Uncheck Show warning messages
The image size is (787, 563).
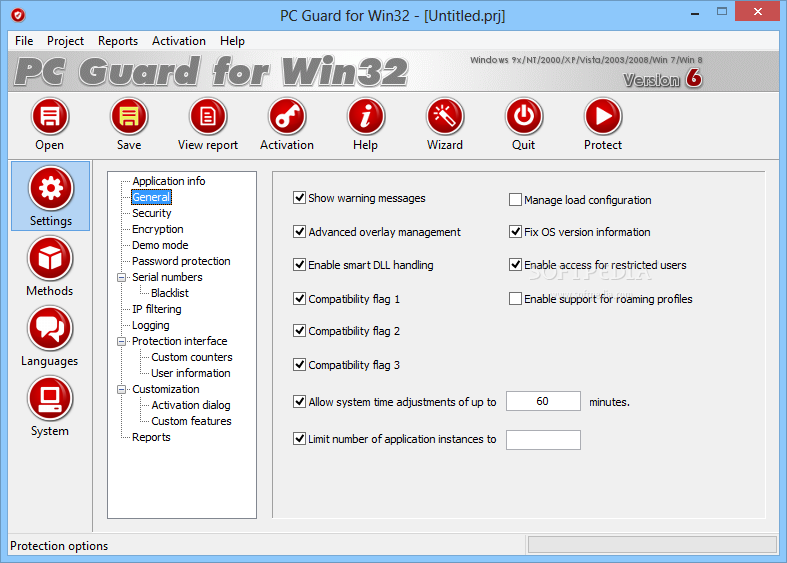click(300, 198)
